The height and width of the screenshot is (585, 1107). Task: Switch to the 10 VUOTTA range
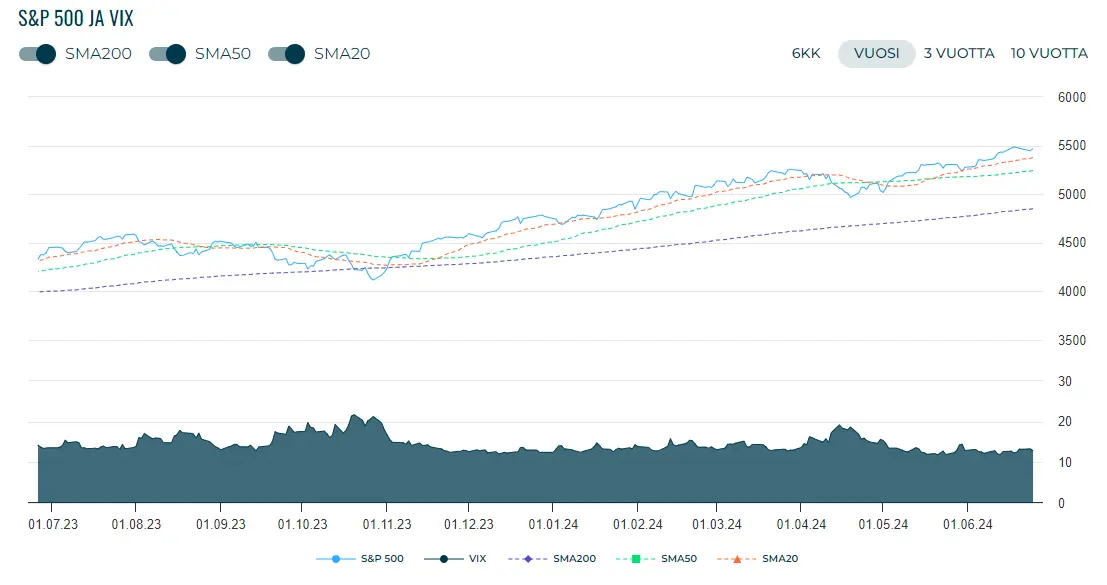point(1048,54)
